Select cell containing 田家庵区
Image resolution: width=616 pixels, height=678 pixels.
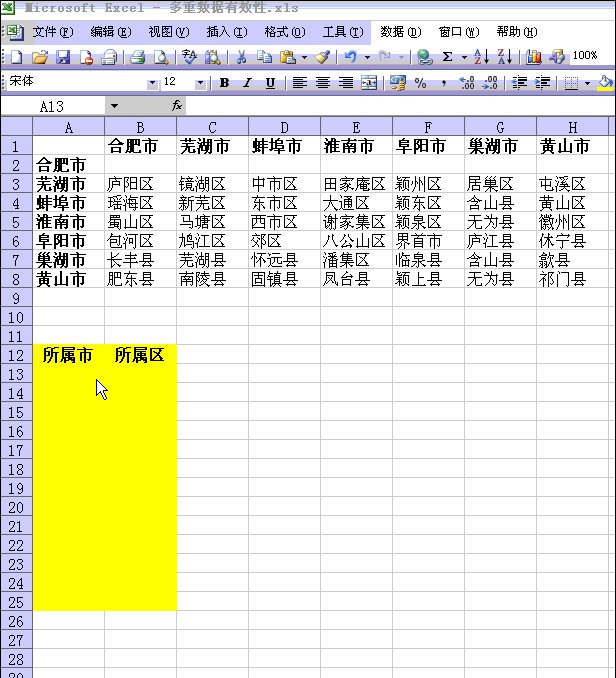(x=356, y=184)
